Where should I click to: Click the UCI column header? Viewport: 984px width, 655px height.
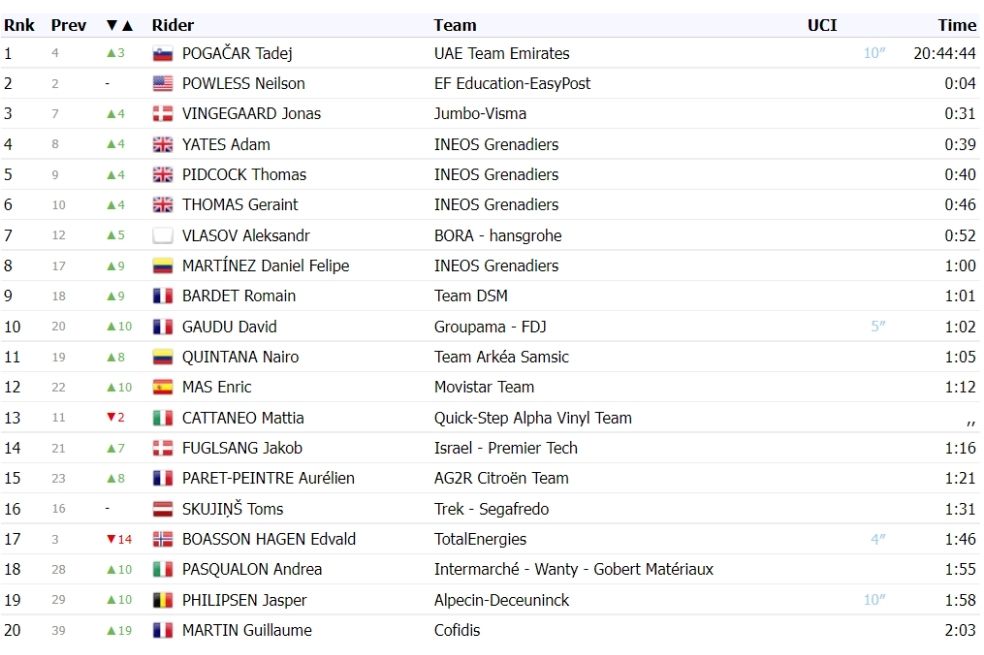822,26
